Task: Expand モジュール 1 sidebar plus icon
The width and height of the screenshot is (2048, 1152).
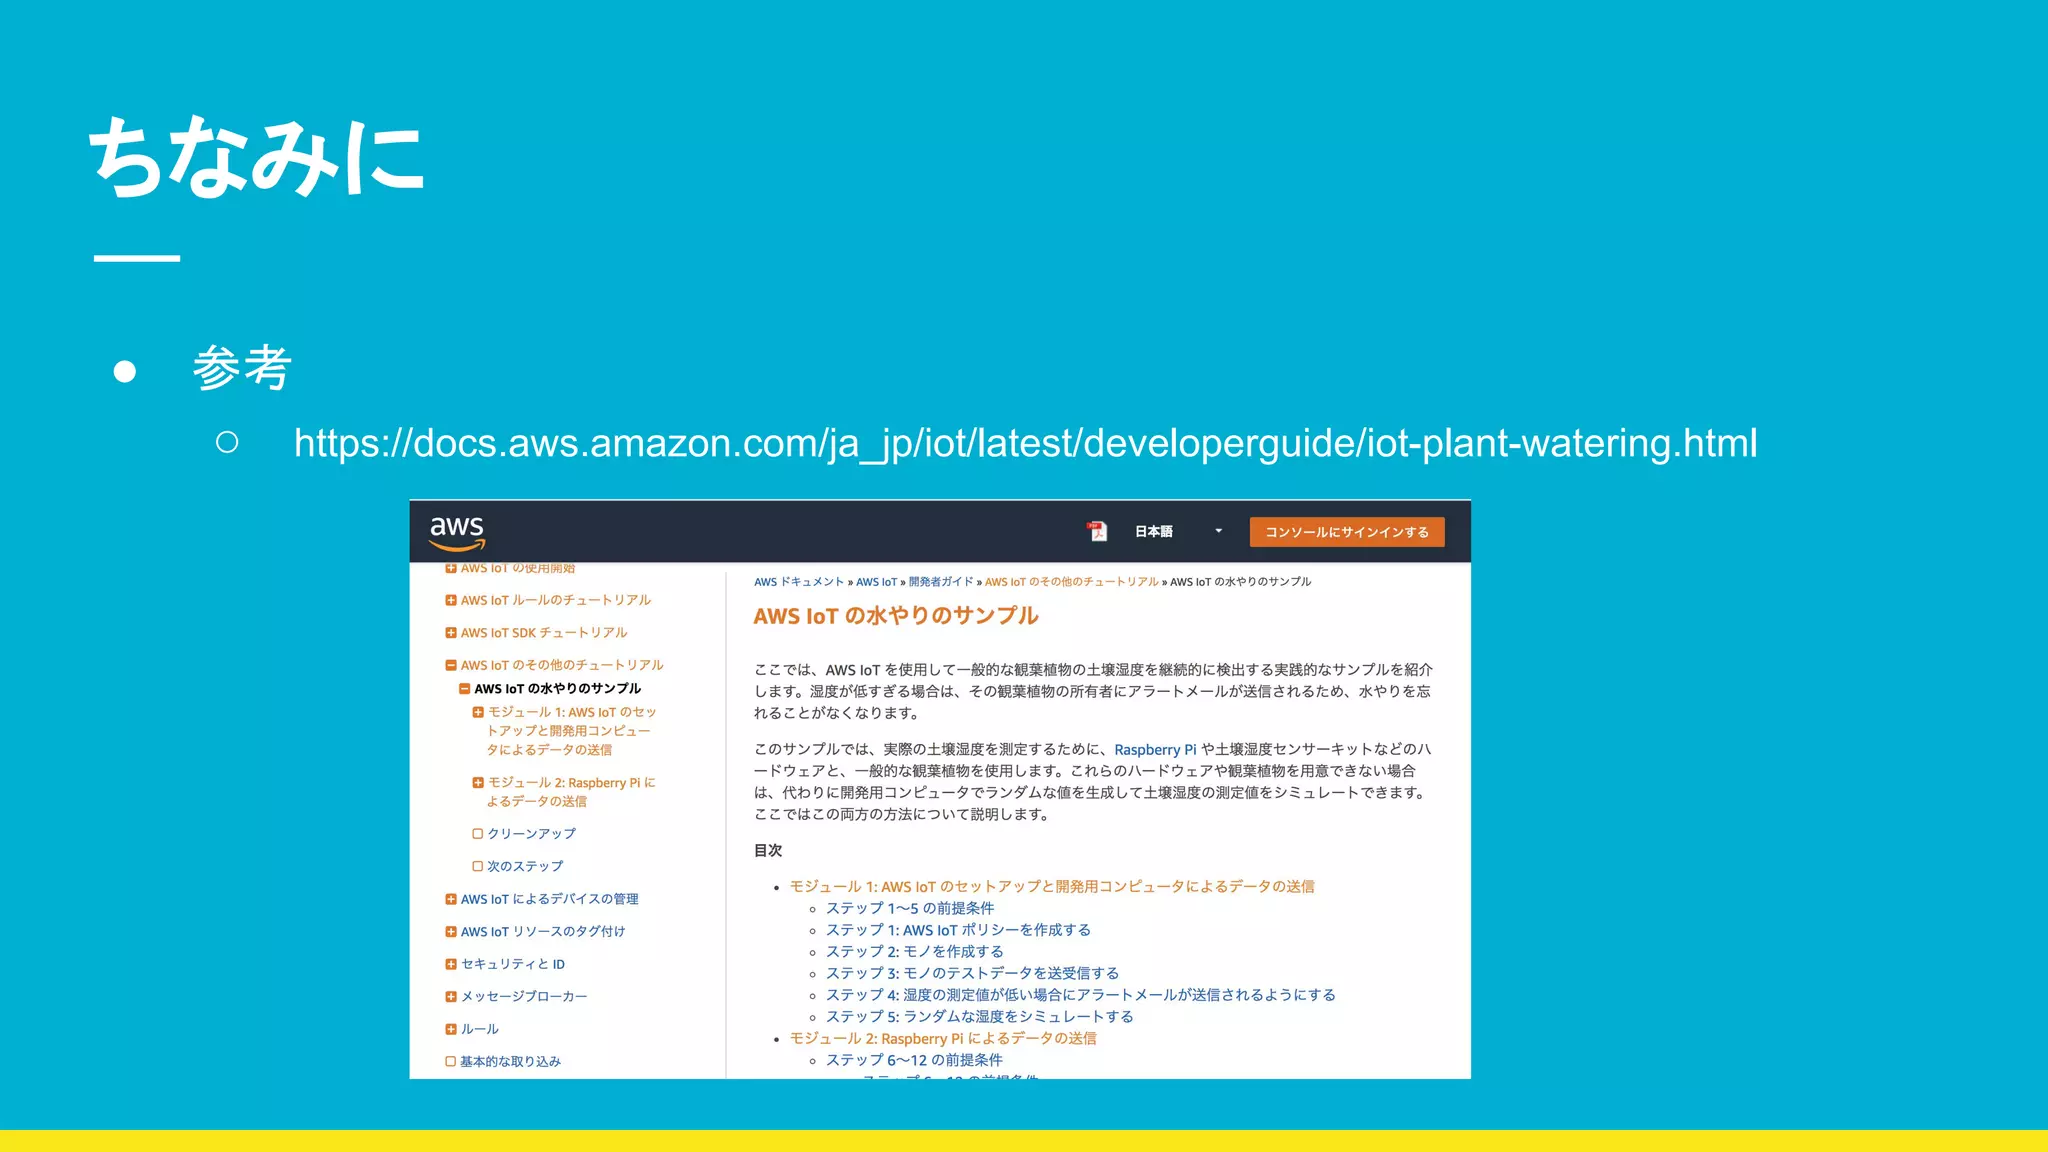Action: coord(478,712)
